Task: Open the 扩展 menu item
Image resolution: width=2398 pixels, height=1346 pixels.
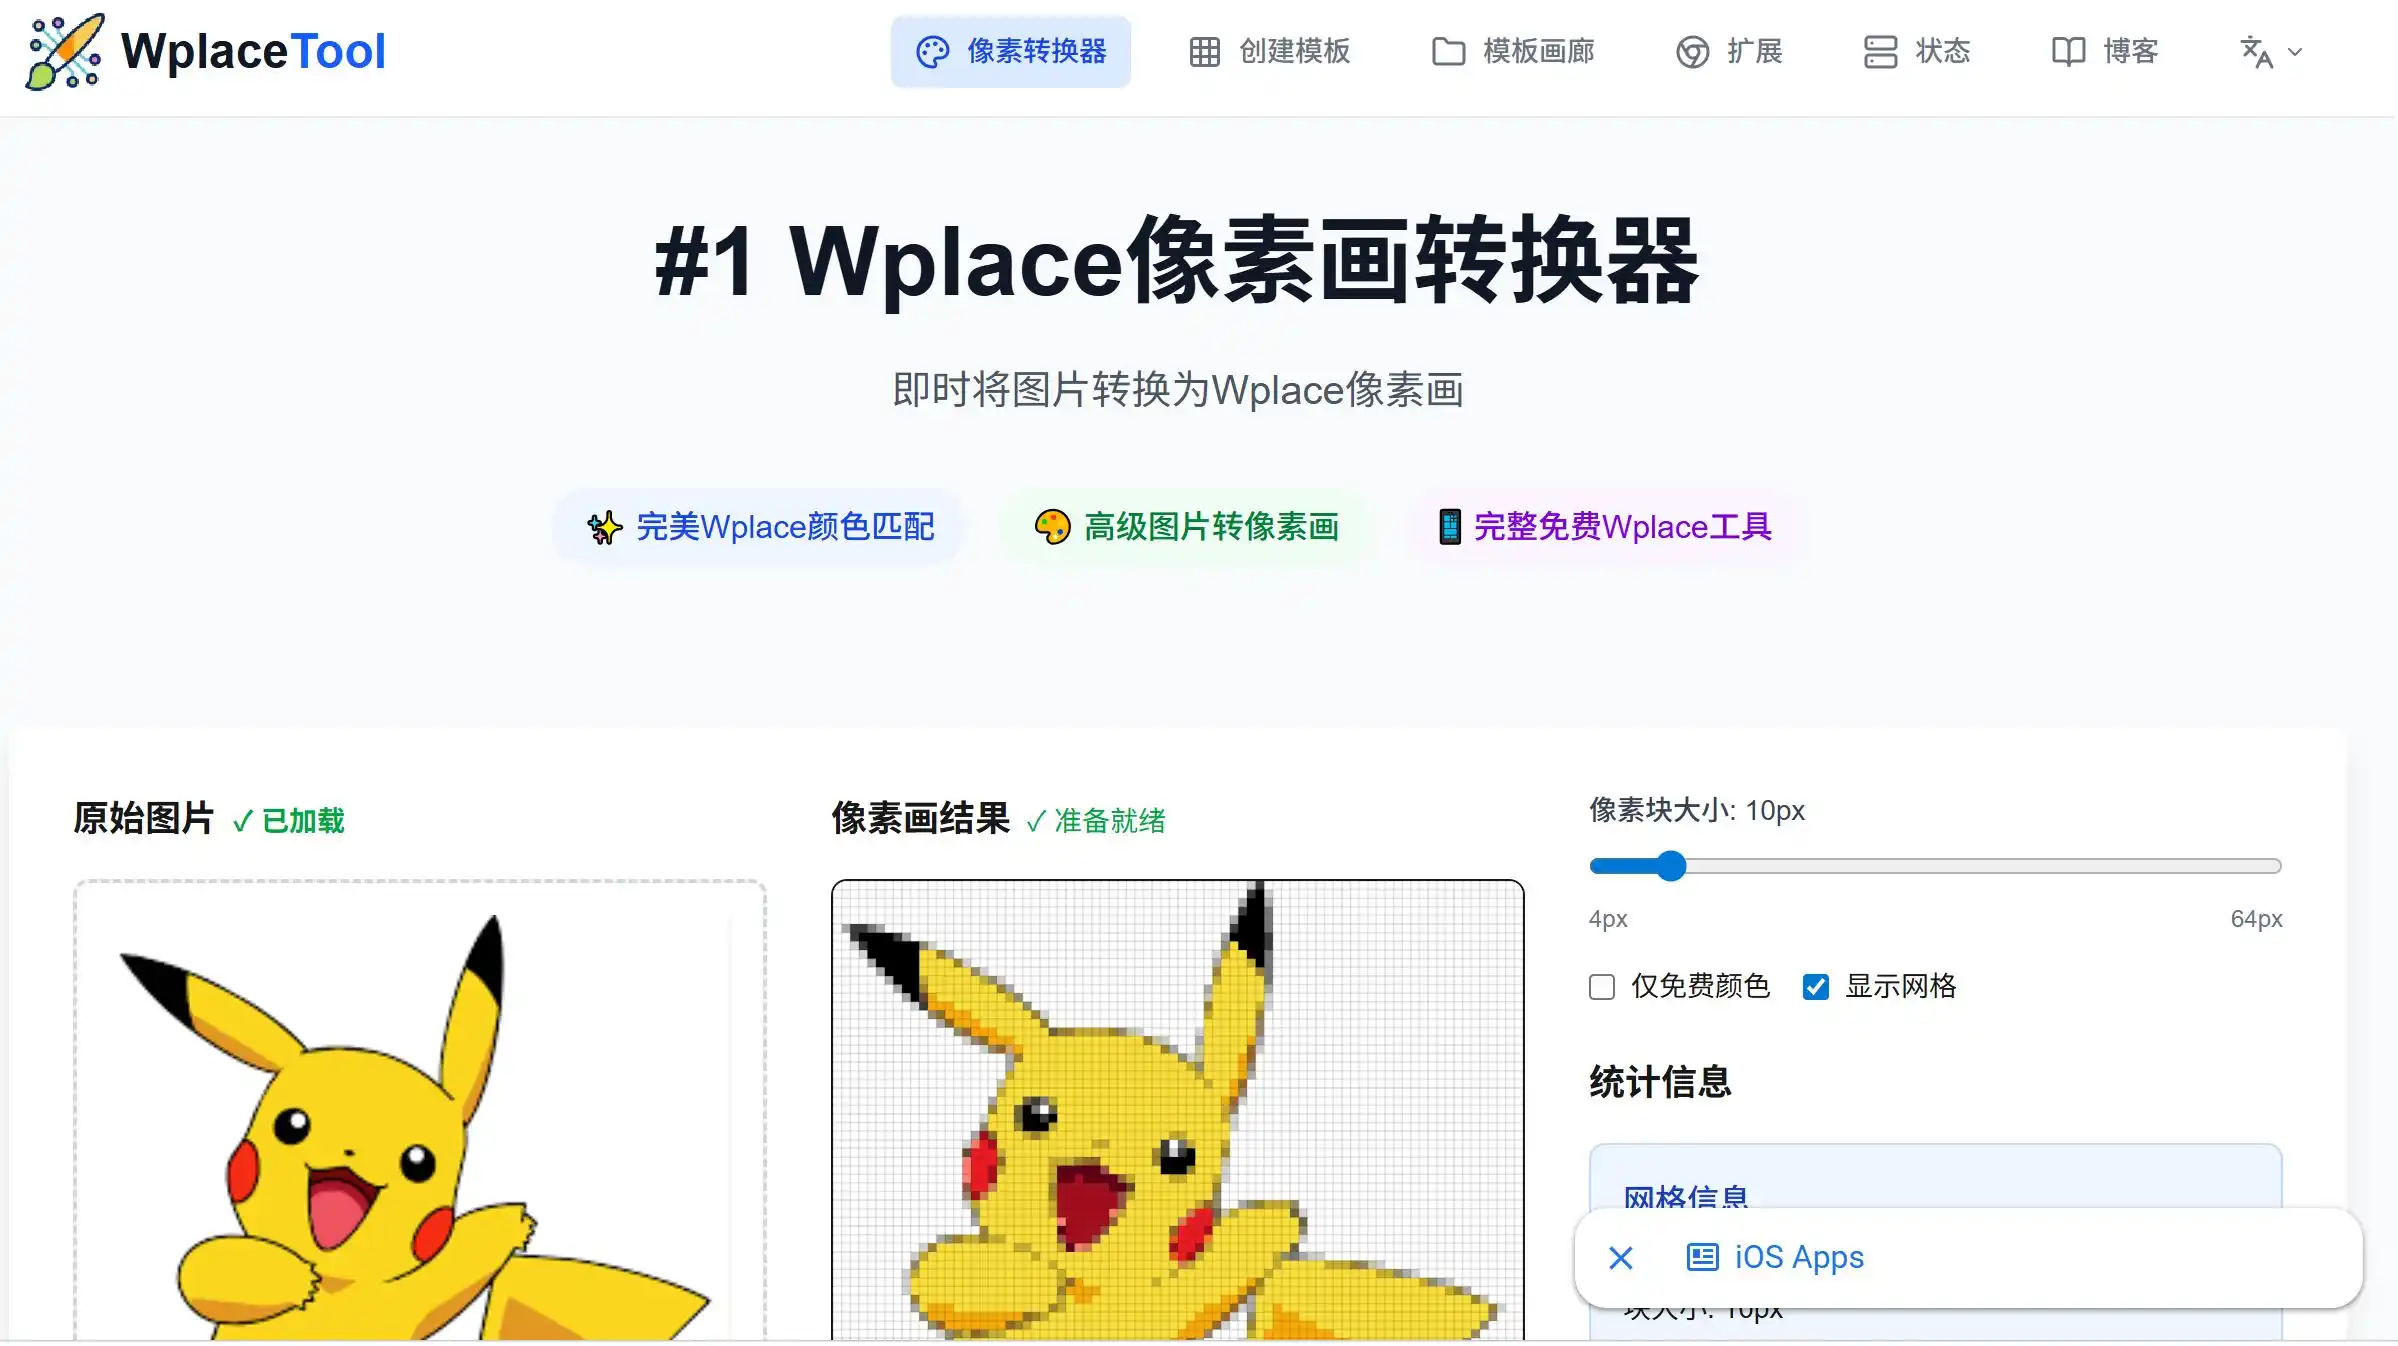Action: pos(1730,52)
